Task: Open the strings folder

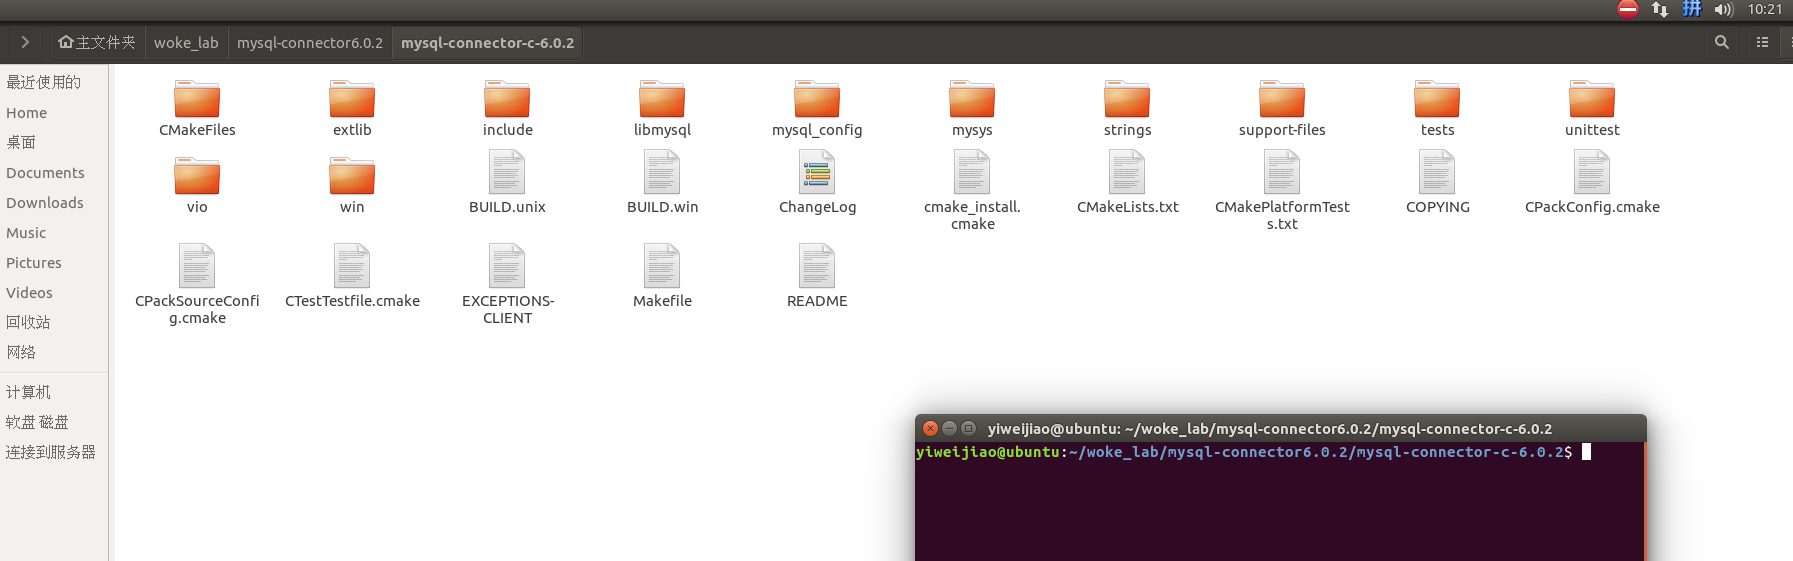Action: [x=1127, y=99]
